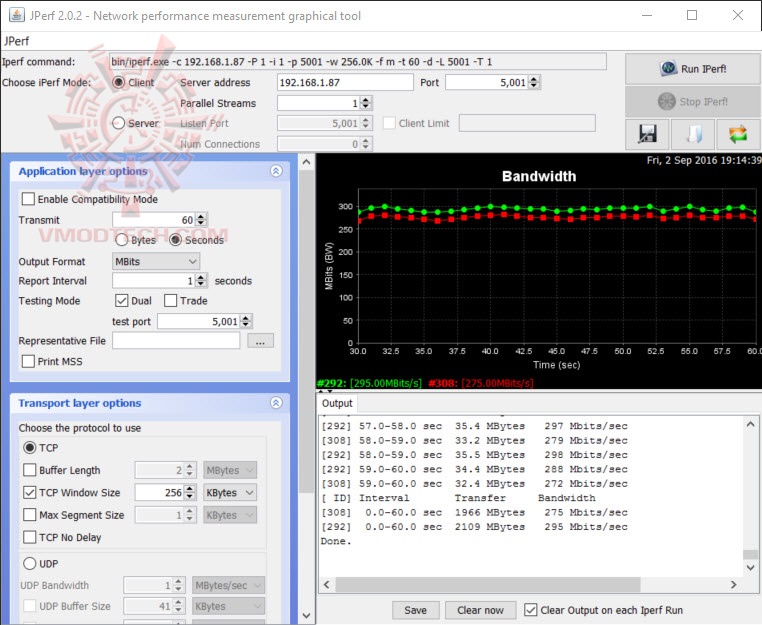The width and height of the screenshot is (762, 625).
Task: Switch to the Output tab
Action: coord(337,403)
